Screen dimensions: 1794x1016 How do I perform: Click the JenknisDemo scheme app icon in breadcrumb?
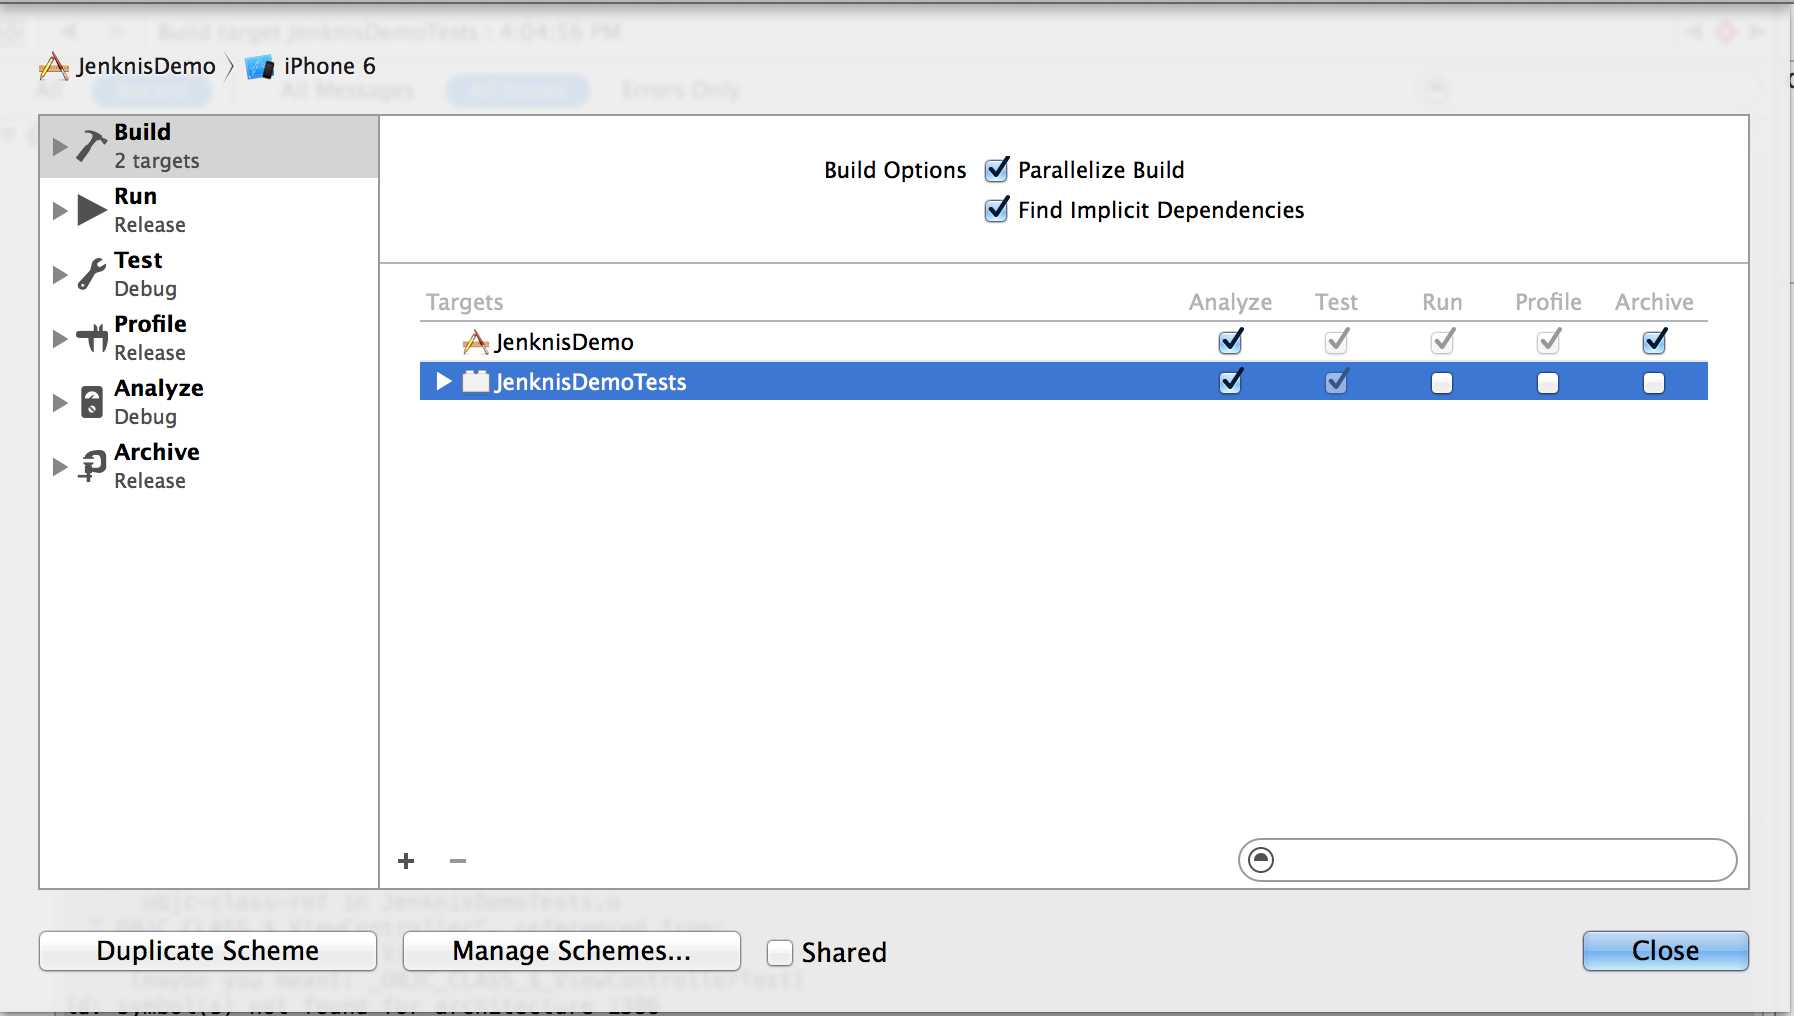click(53, 67)
